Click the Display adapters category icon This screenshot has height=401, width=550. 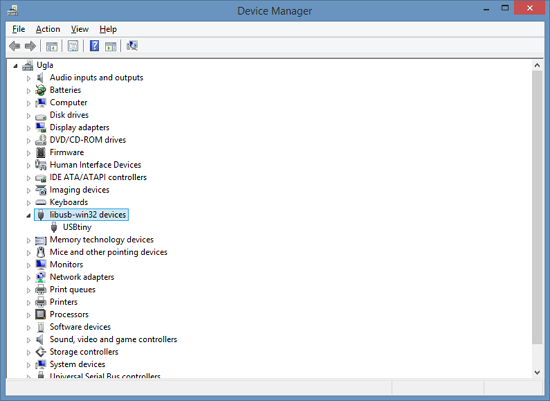[41, 127]
